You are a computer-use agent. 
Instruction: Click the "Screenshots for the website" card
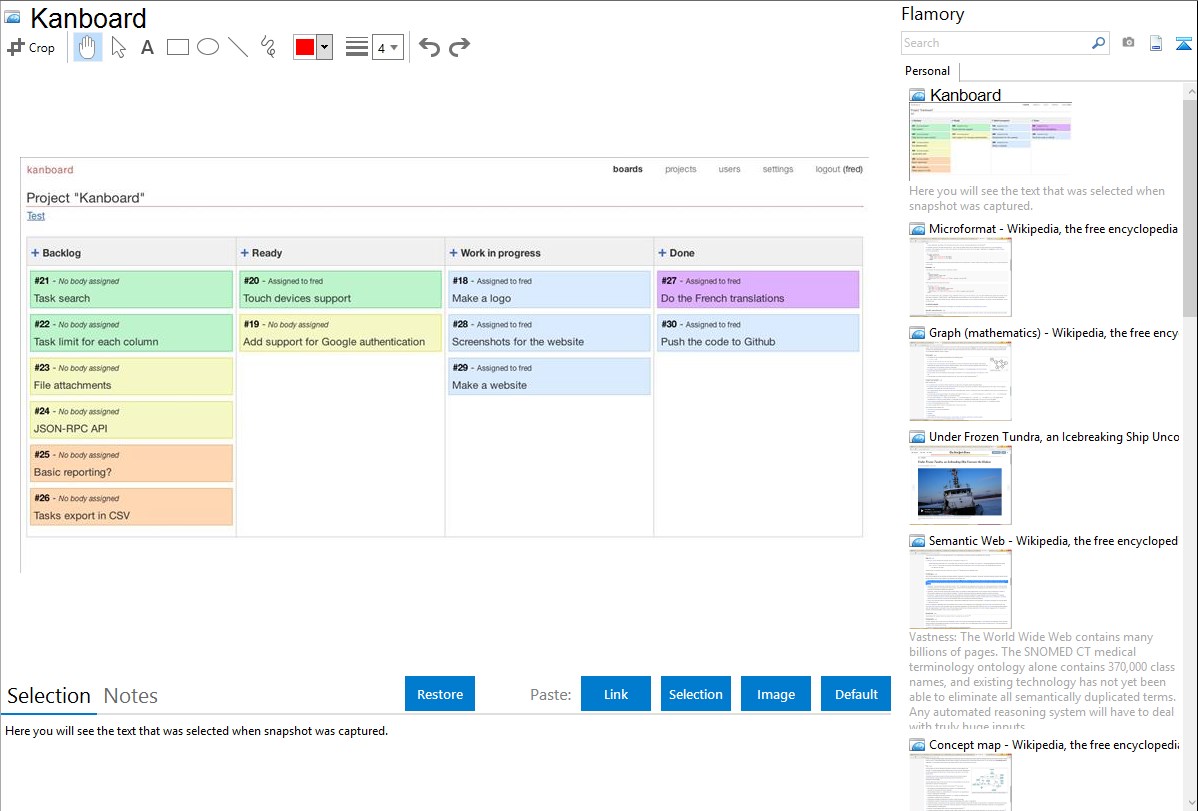coord(549,333)
